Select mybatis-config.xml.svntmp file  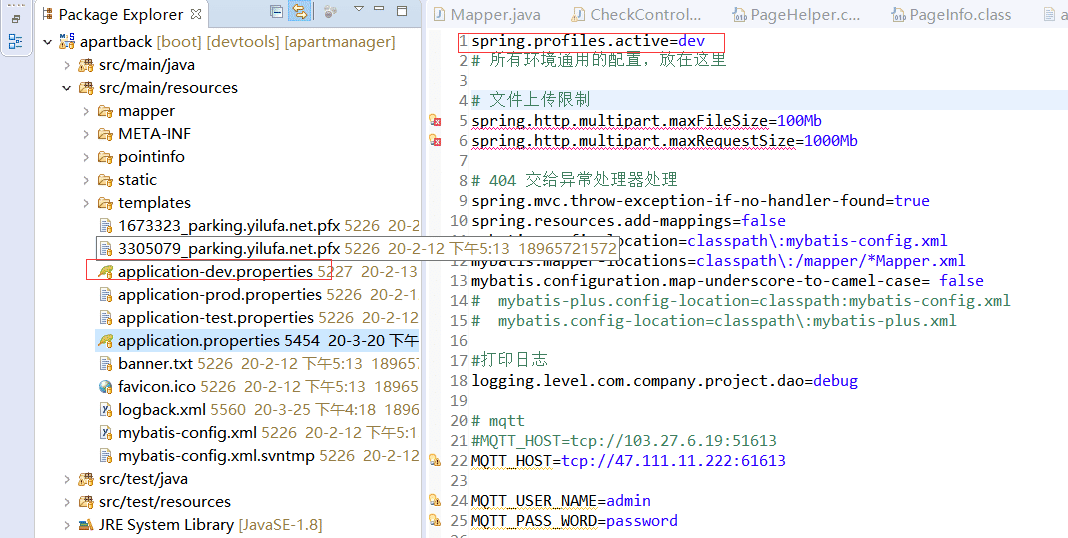216,456
